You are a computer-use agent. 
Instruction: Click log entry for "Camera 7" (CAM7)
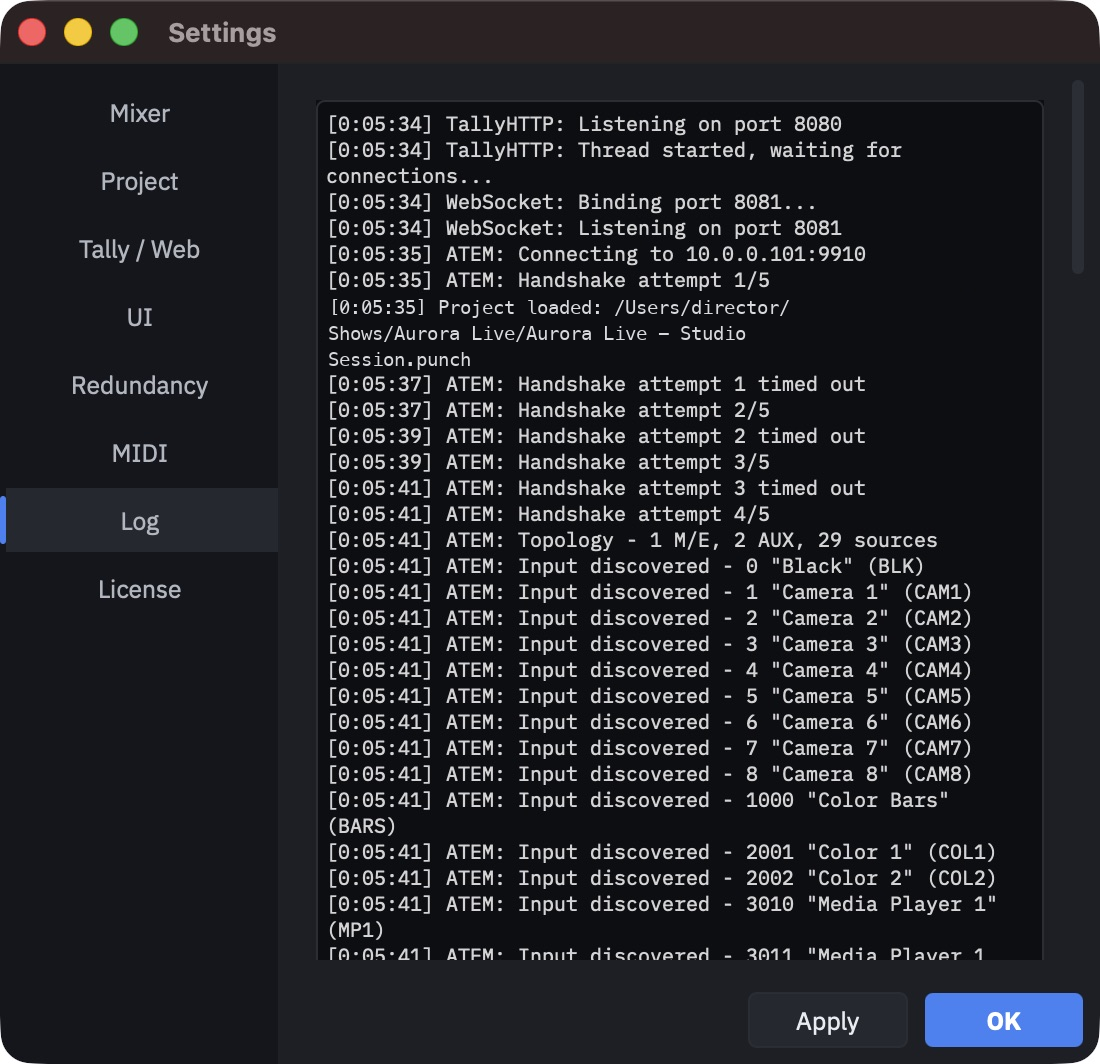coord(650,748)
